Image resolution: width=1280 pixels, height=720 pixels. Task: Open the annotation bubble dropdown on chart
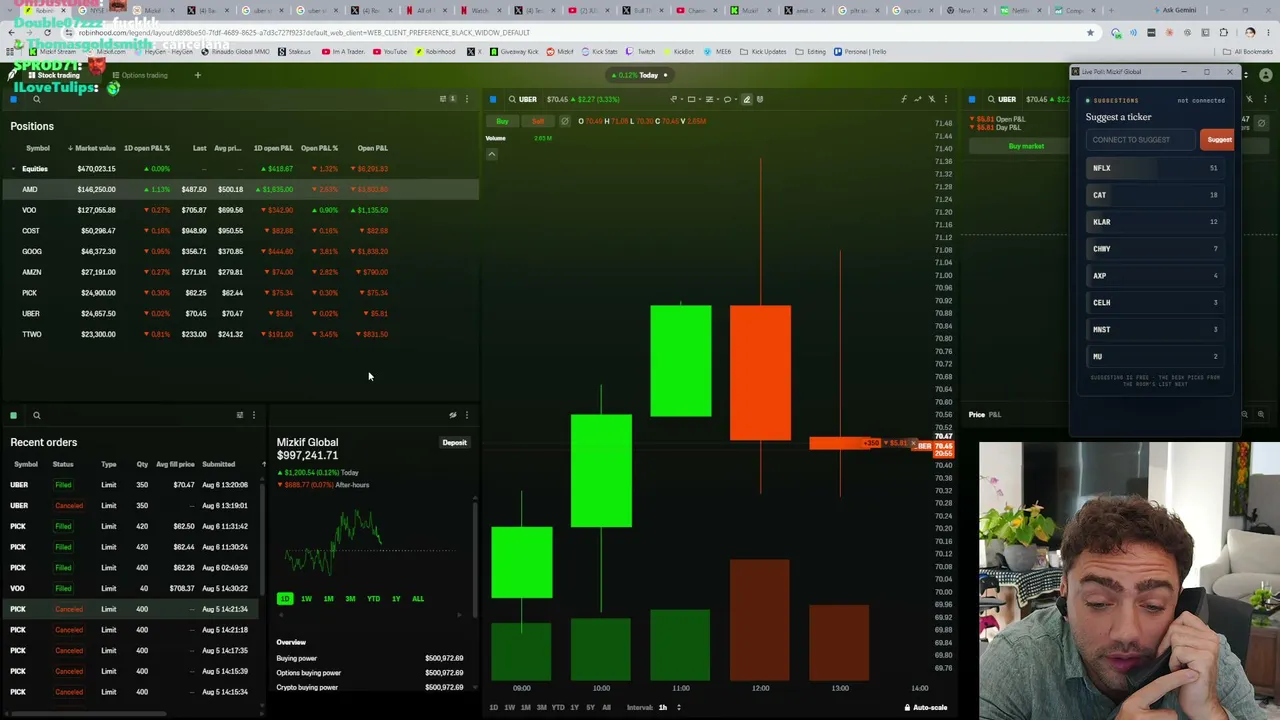(730, 99)
